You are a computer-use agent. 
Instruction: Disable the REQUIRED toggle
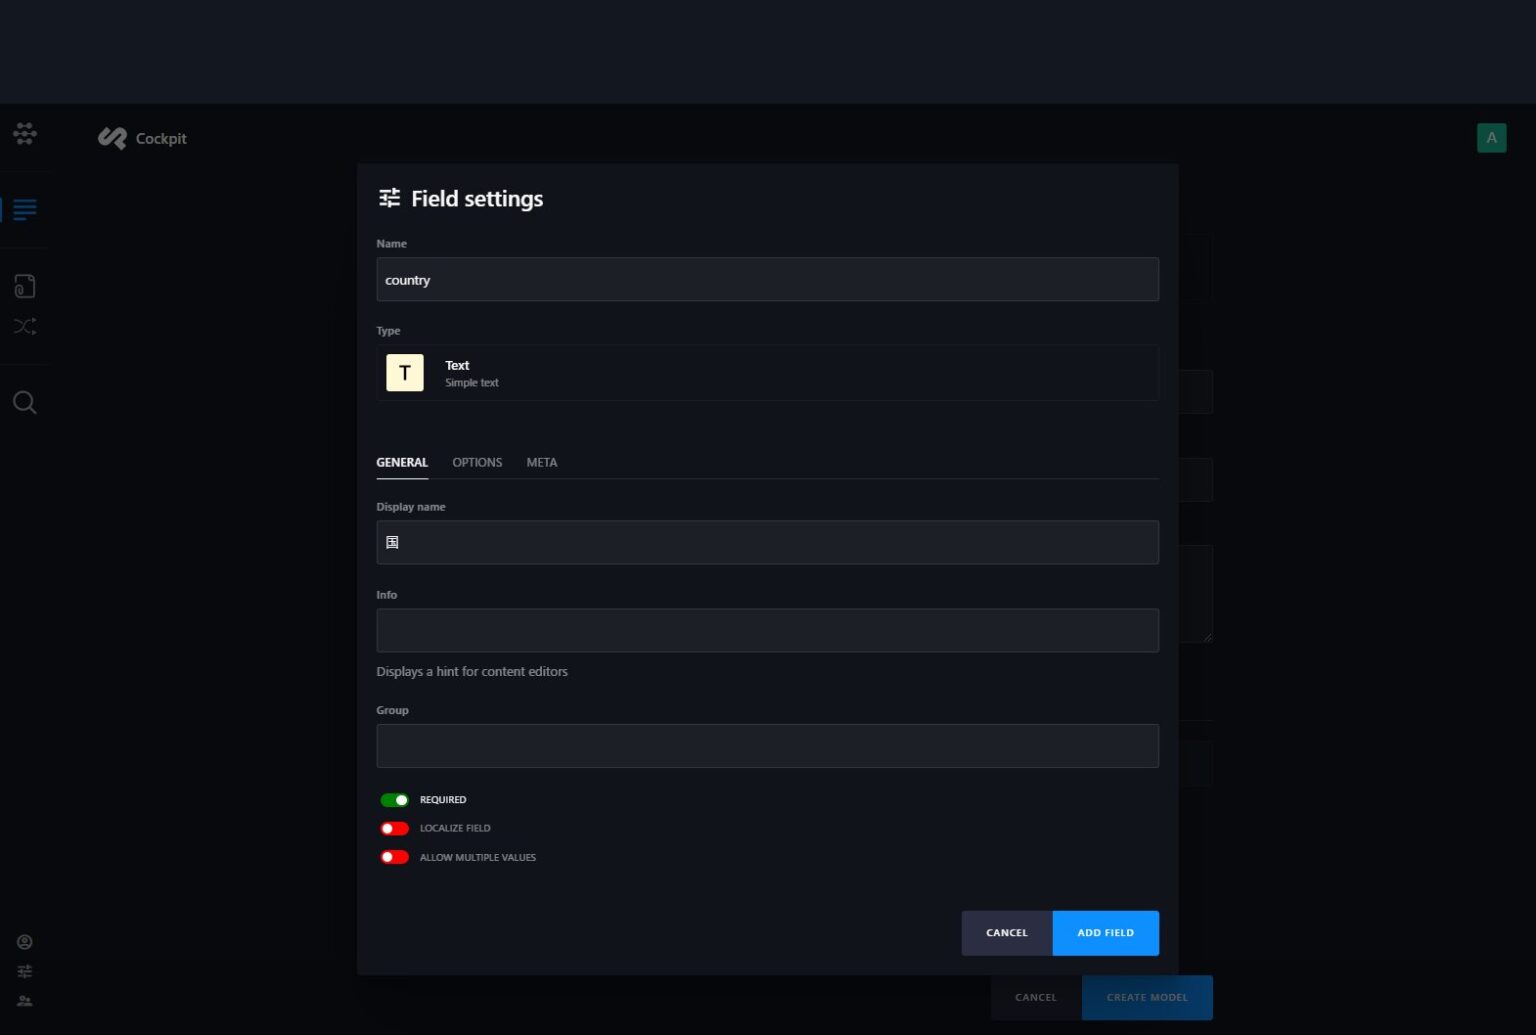[x=395, y=799]
